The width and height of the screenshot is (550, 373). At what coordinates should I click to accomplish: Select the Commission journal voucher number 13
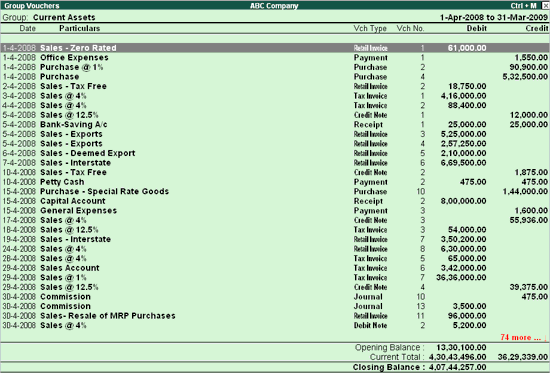[x=275, y=306]
